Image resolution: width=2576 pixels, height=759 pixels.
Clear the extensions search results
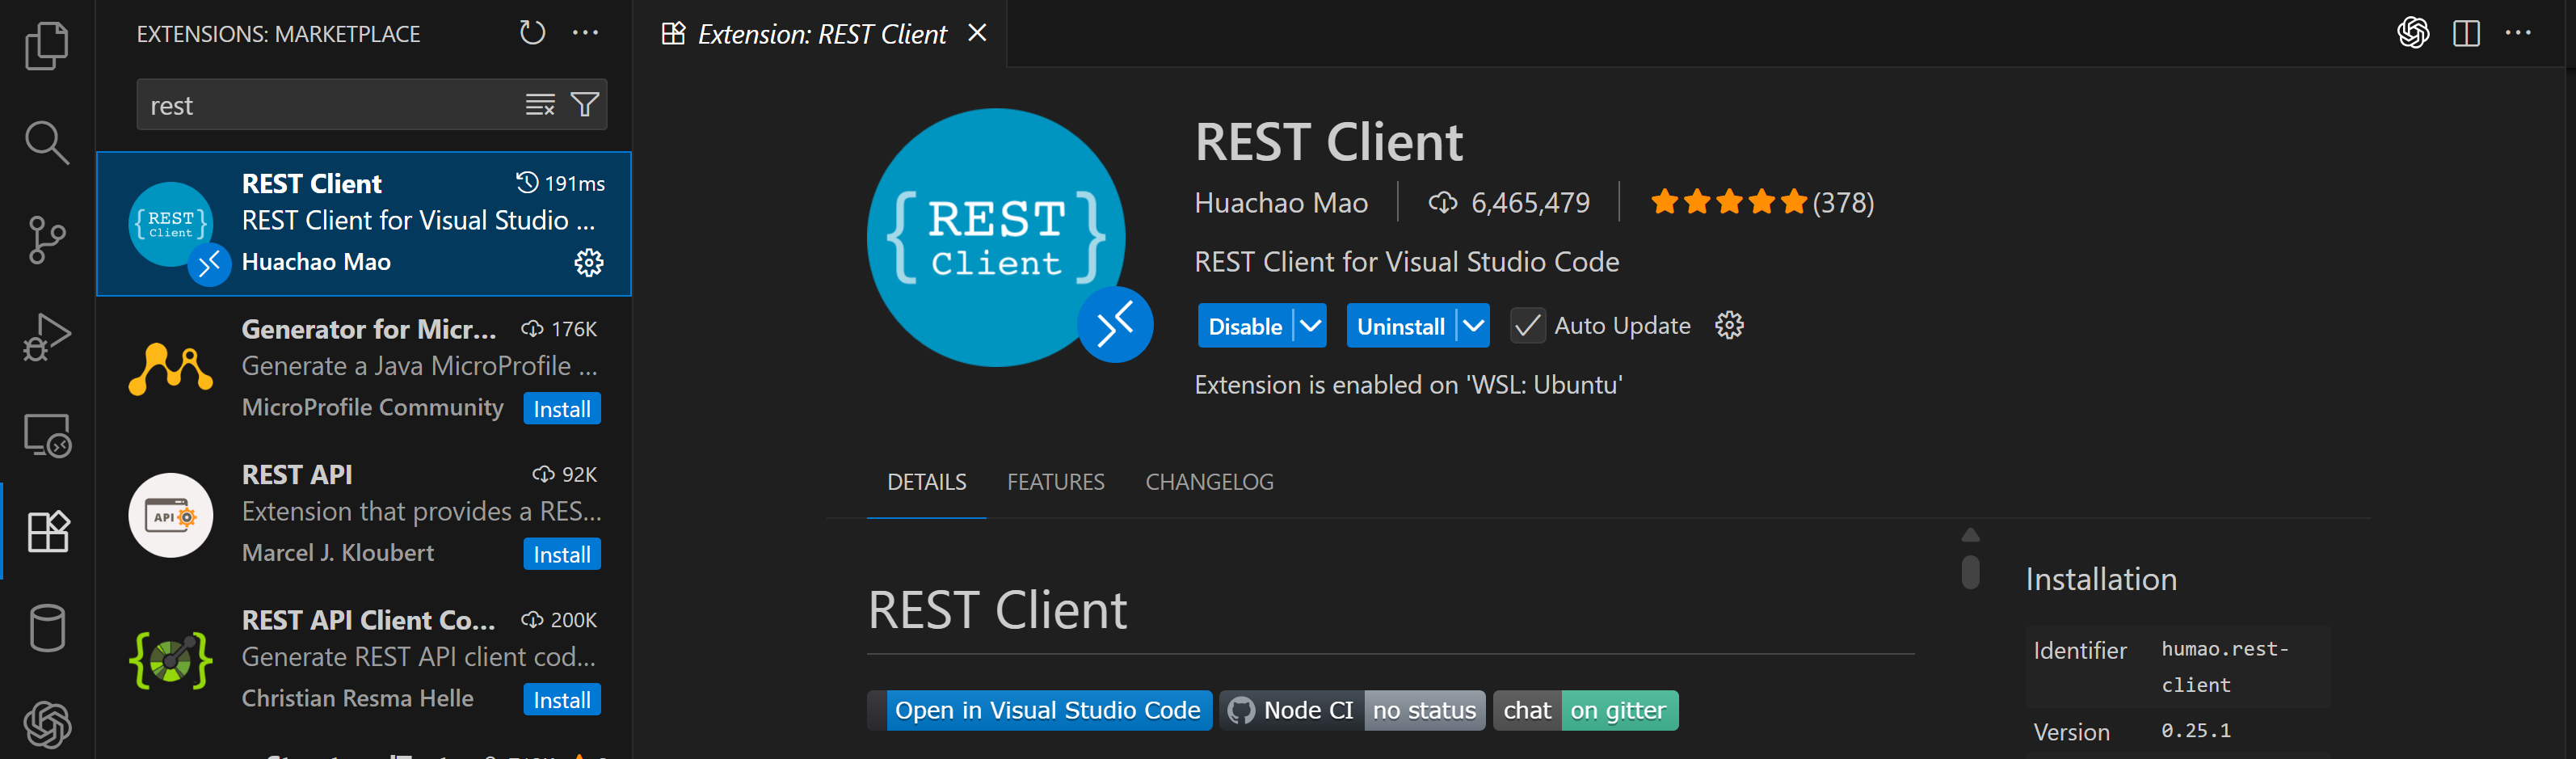coord(540,105)
